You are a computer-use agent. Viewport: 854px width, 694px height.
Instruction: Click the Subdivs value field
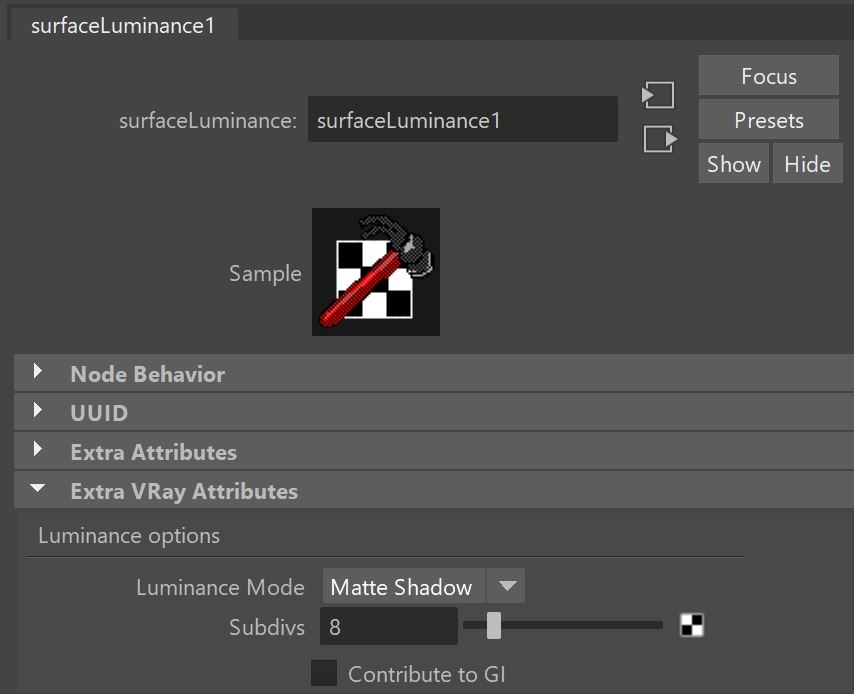pos(389,626)
